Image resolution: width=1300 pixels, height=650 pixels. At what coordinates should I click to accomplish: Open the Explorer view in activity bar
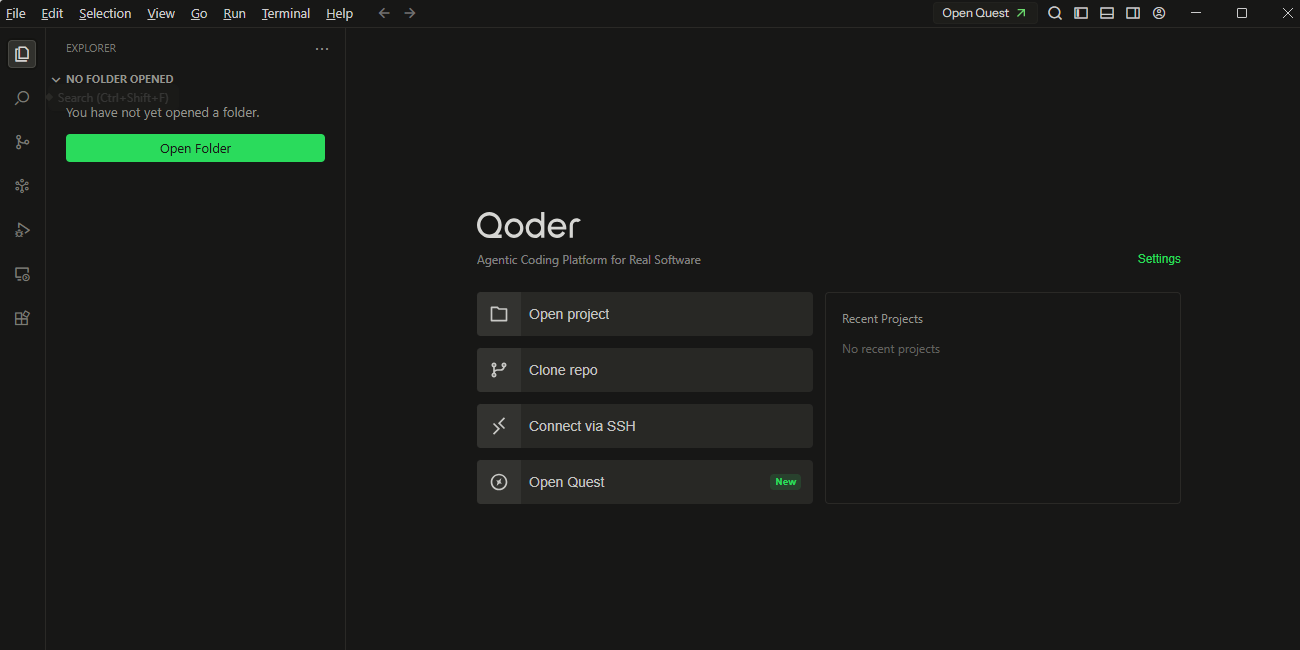[x=22, y=54]
